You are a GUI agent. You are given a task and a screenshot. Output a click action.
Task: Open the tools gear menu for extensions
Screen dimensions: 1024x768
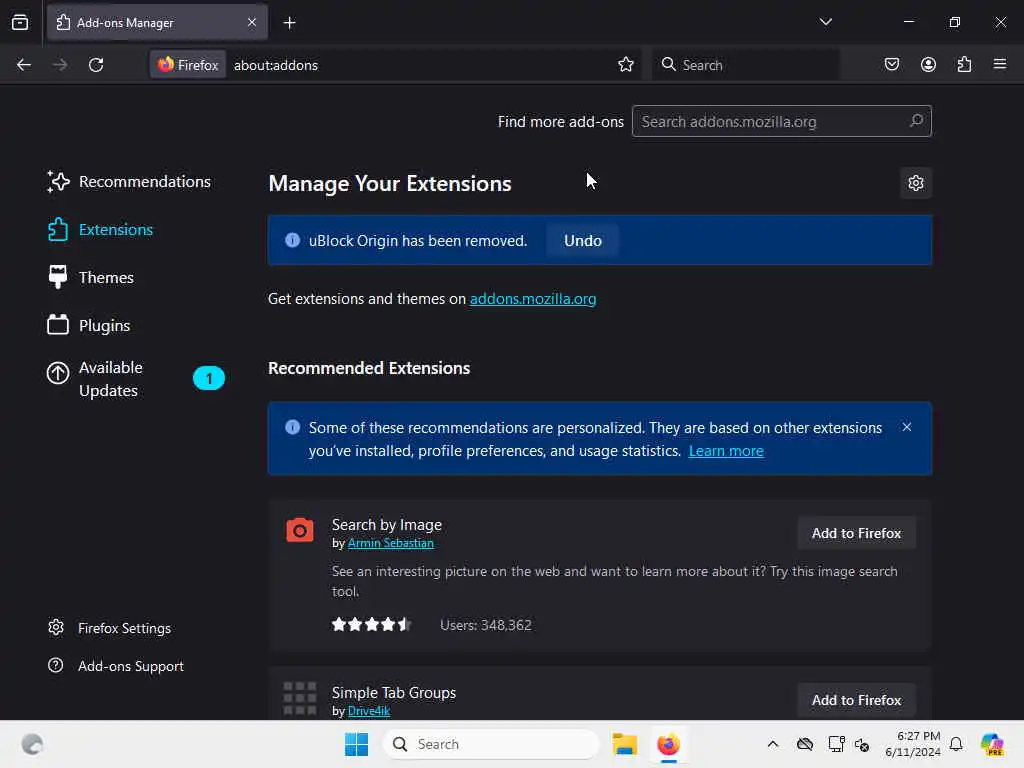pyautogui.click(x=916, y=183)
